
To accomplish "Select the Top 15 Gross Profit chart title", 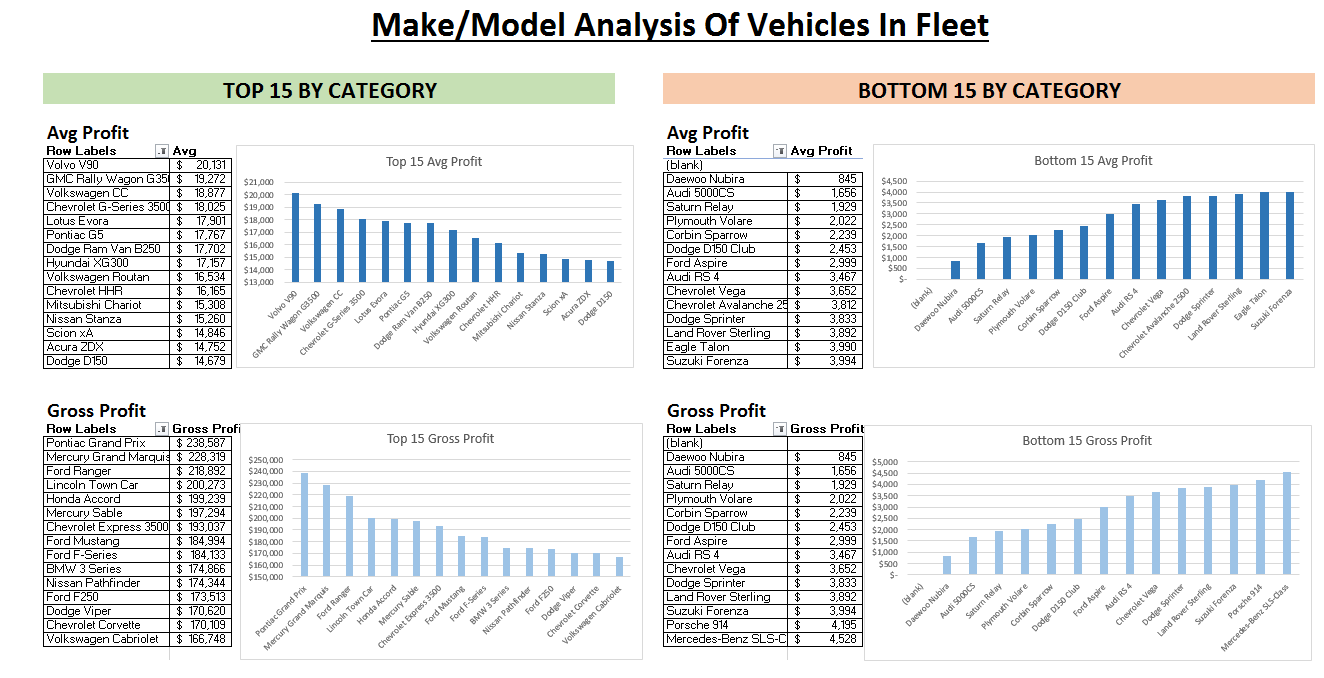I will coord(440,438).
